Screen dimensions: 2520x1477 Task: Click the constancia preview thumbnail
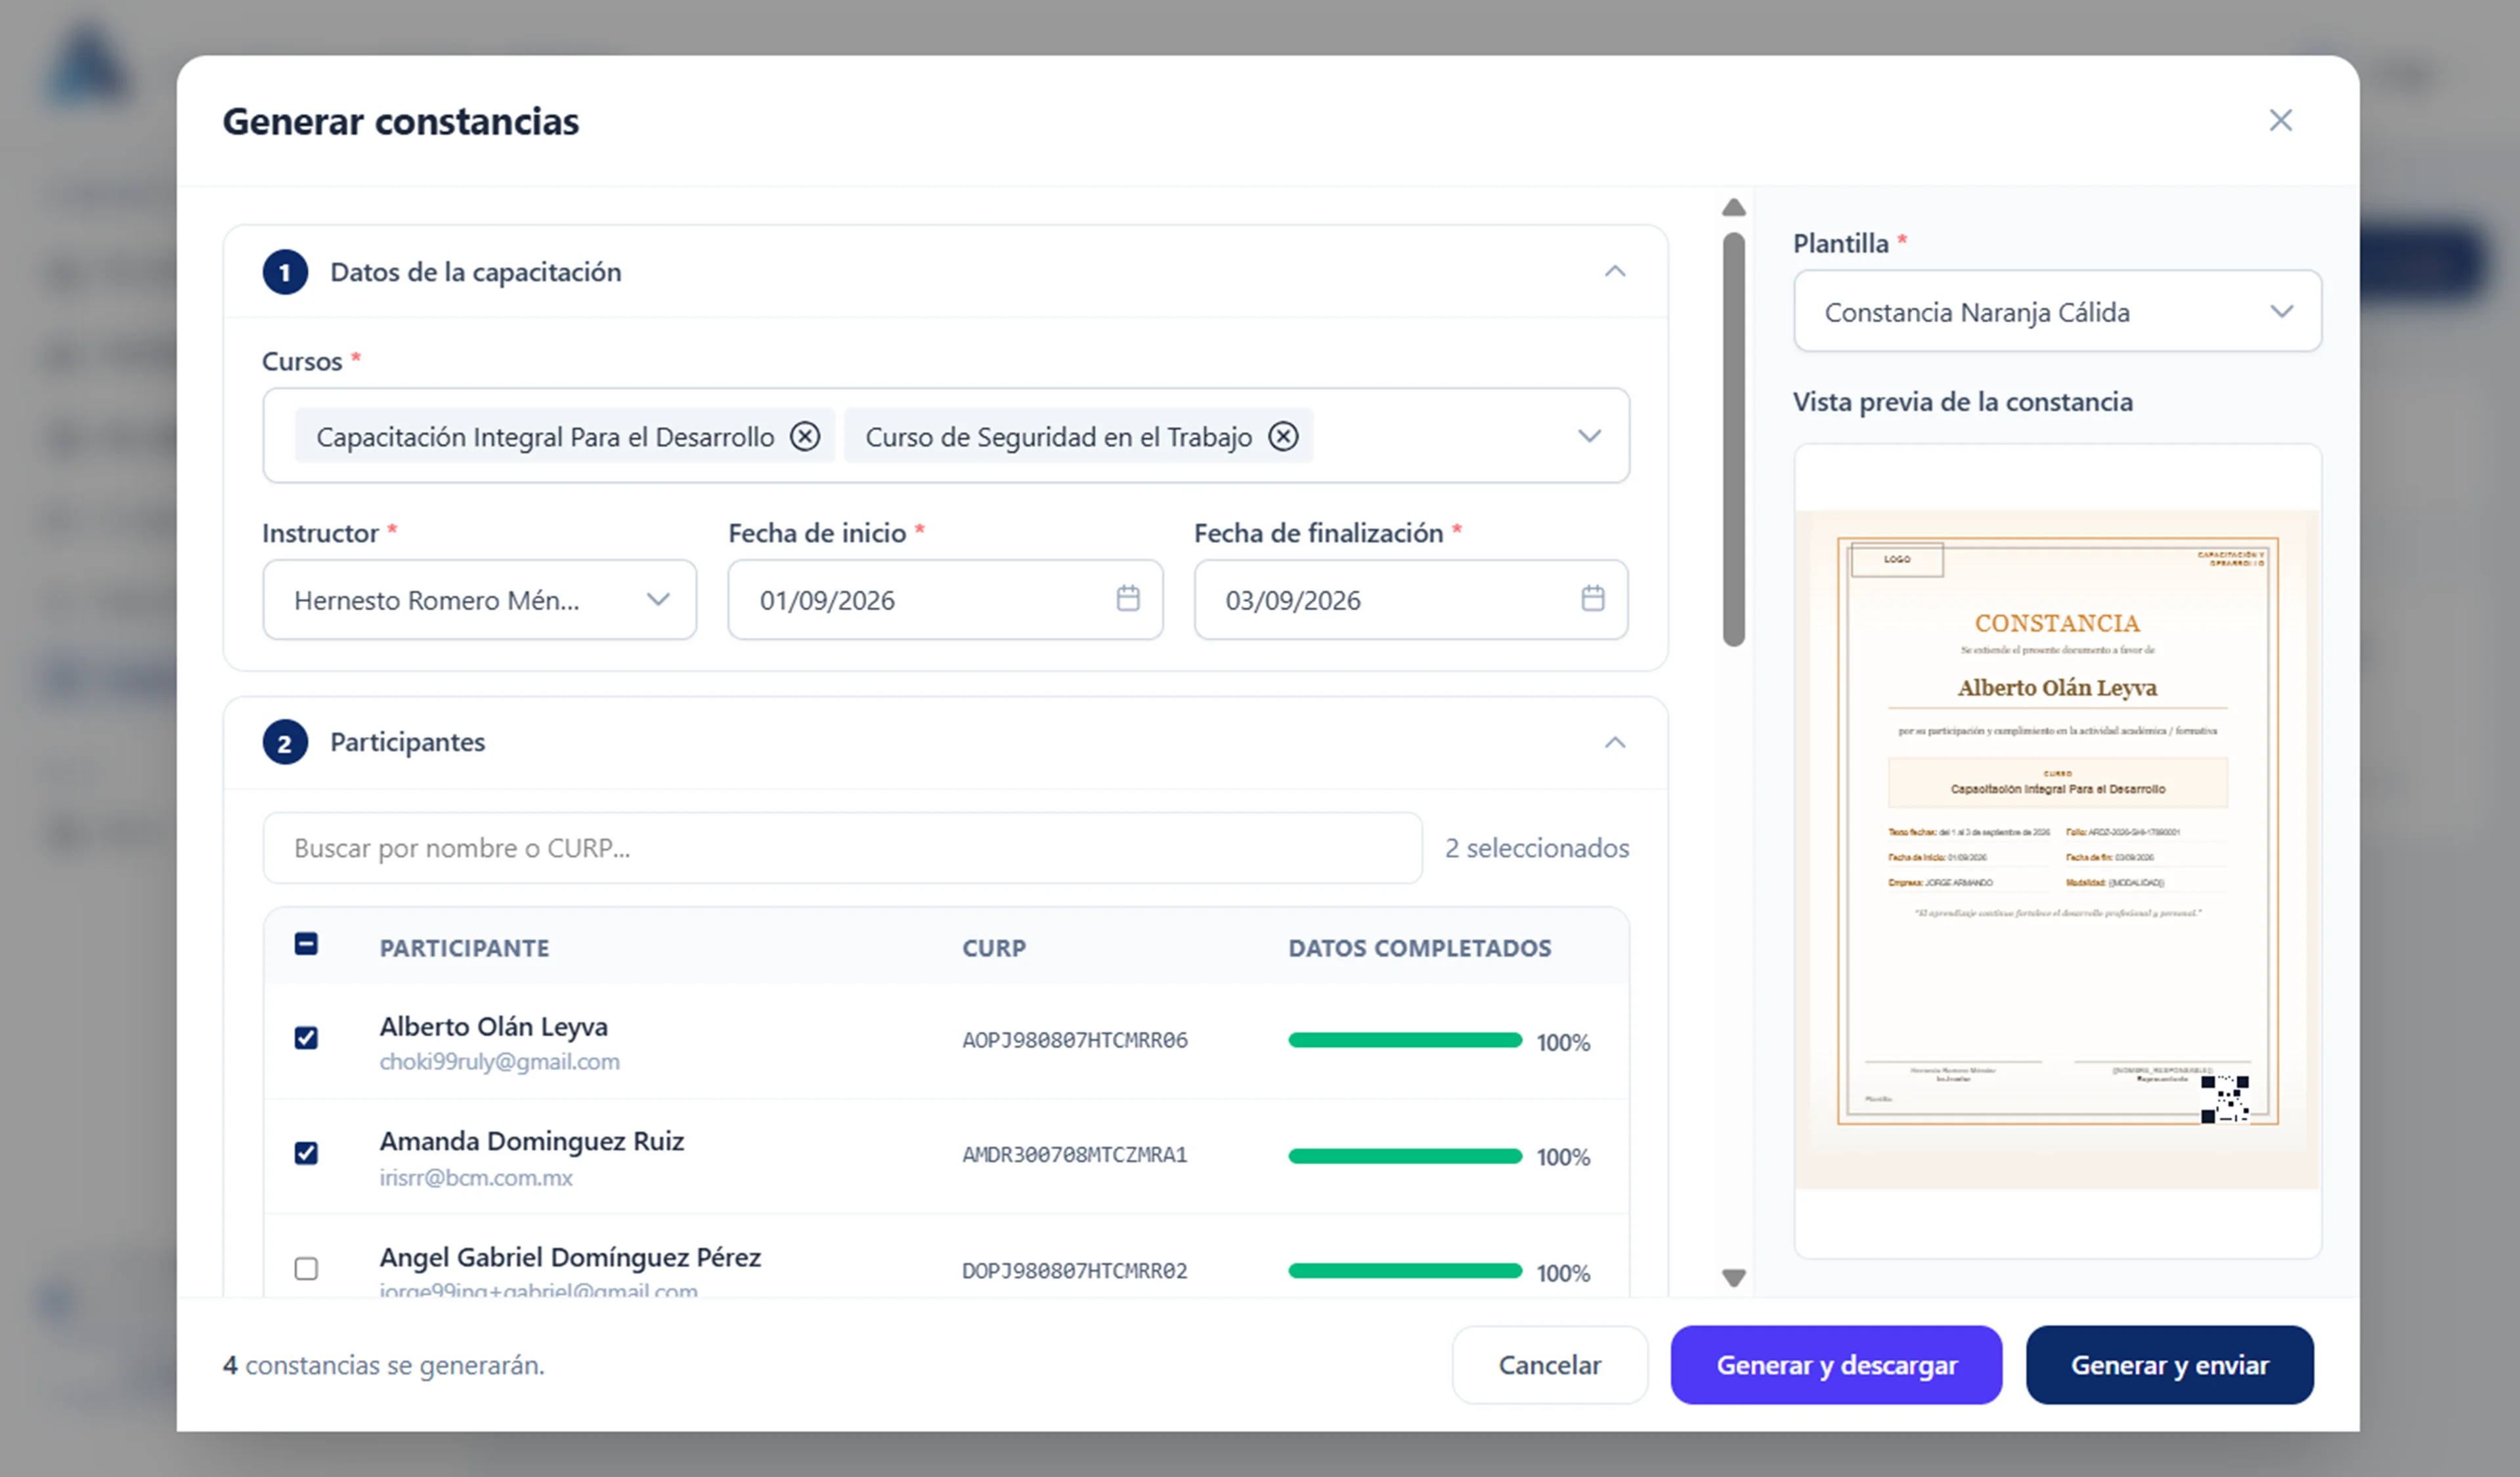(2057, 850)
